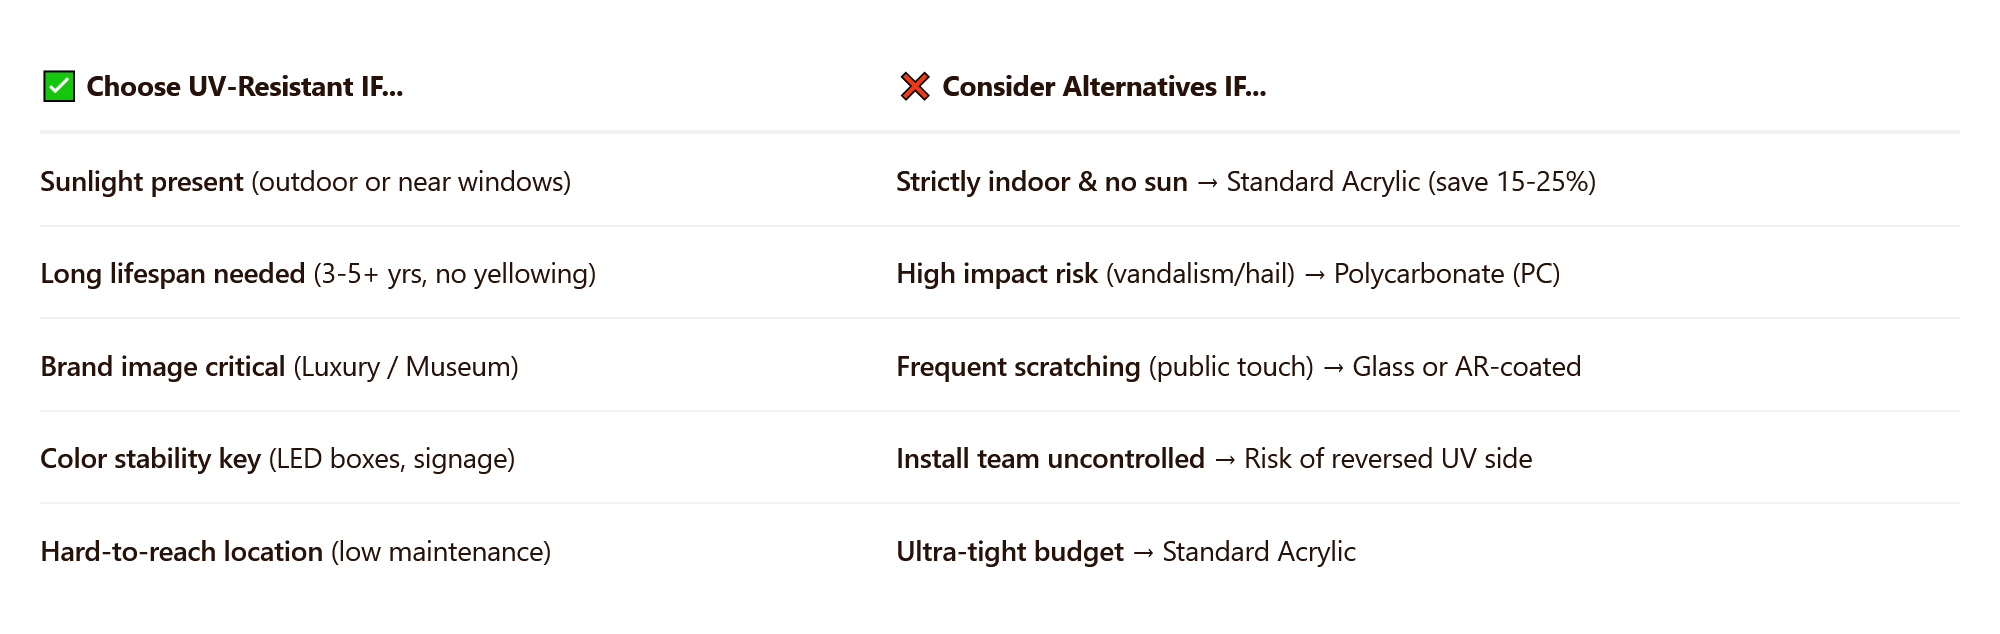Select the 'Choose UV-Resistant IF...' heading
2000x634 pixels.
(x=245, y=87)
